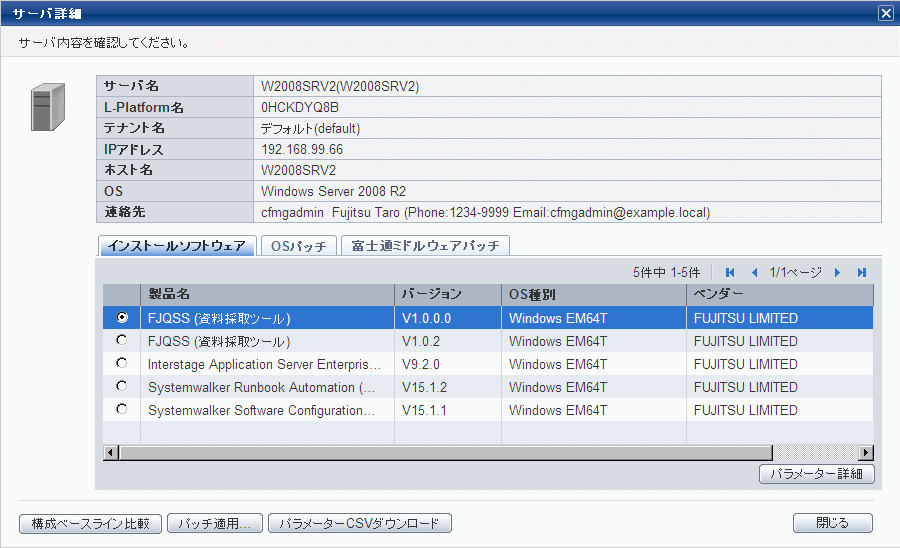Click the version cell V15.1.2
This screenshot has height=548, width=900.
click(x=424, y=387)
